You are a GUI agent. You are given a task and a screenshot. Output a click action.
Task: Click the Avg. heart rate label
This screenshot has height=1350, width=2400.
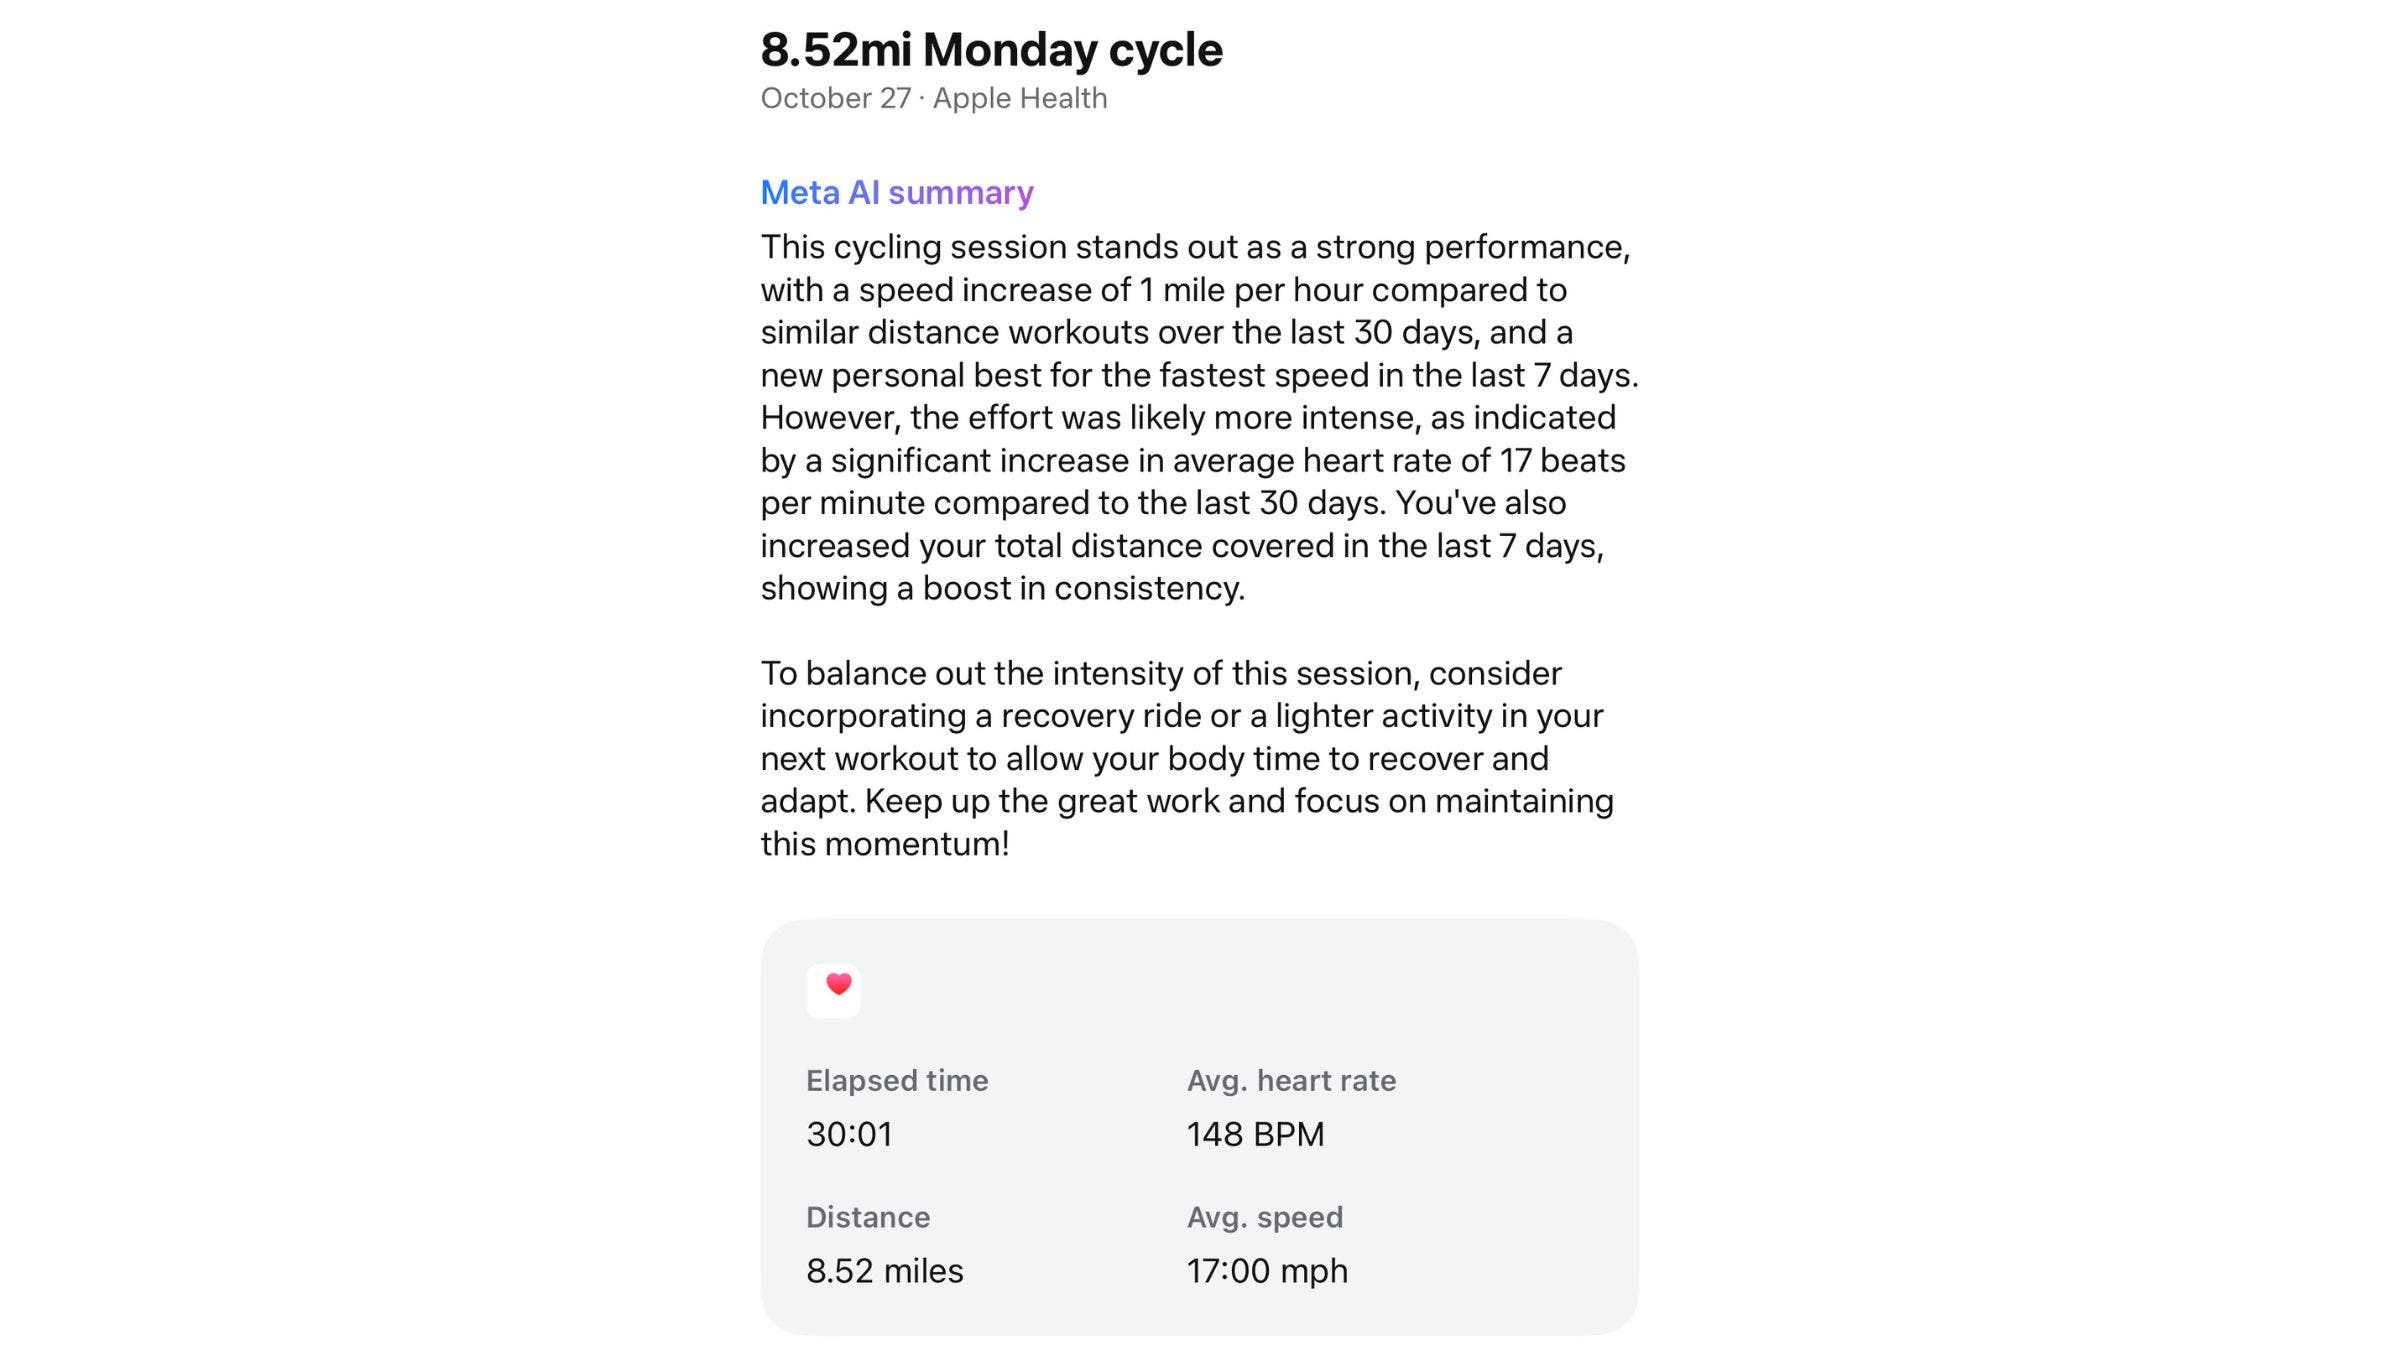point(1291,1080)
